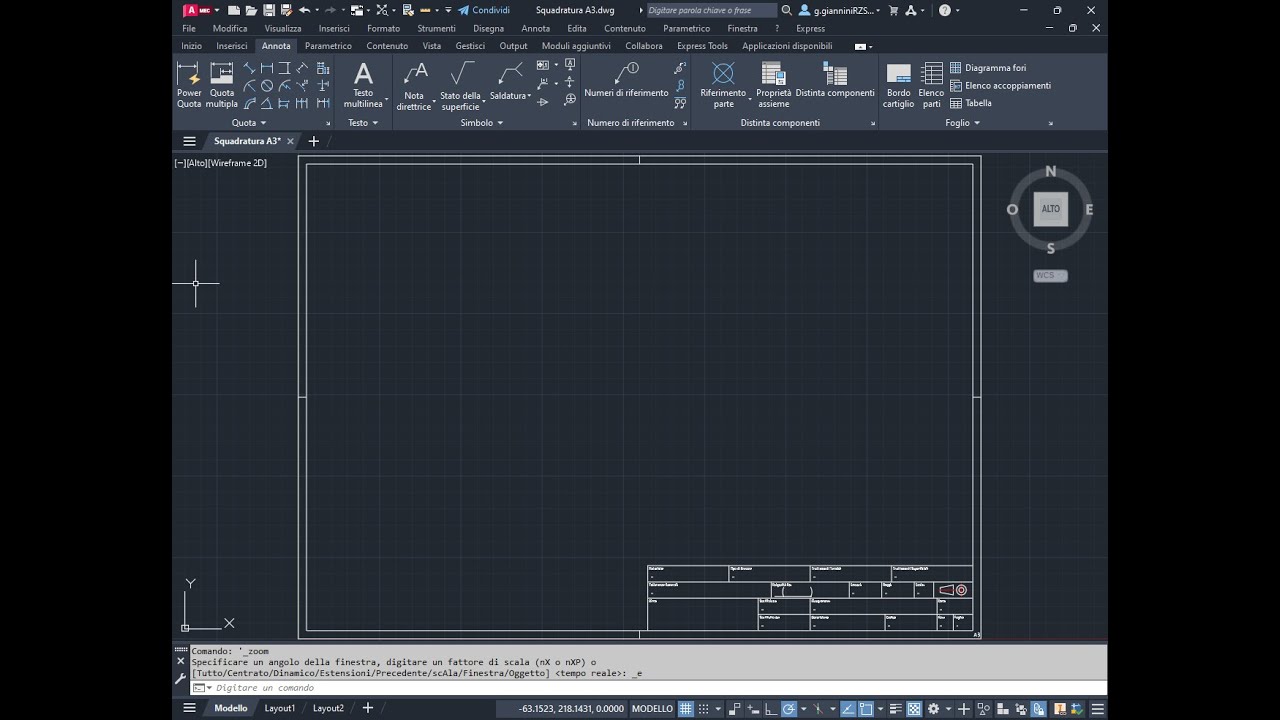Image resolution: width=1280 pixels, height=720 pixels.
Task: Select the Nota direttrice tool
Action: pos(414,87)
